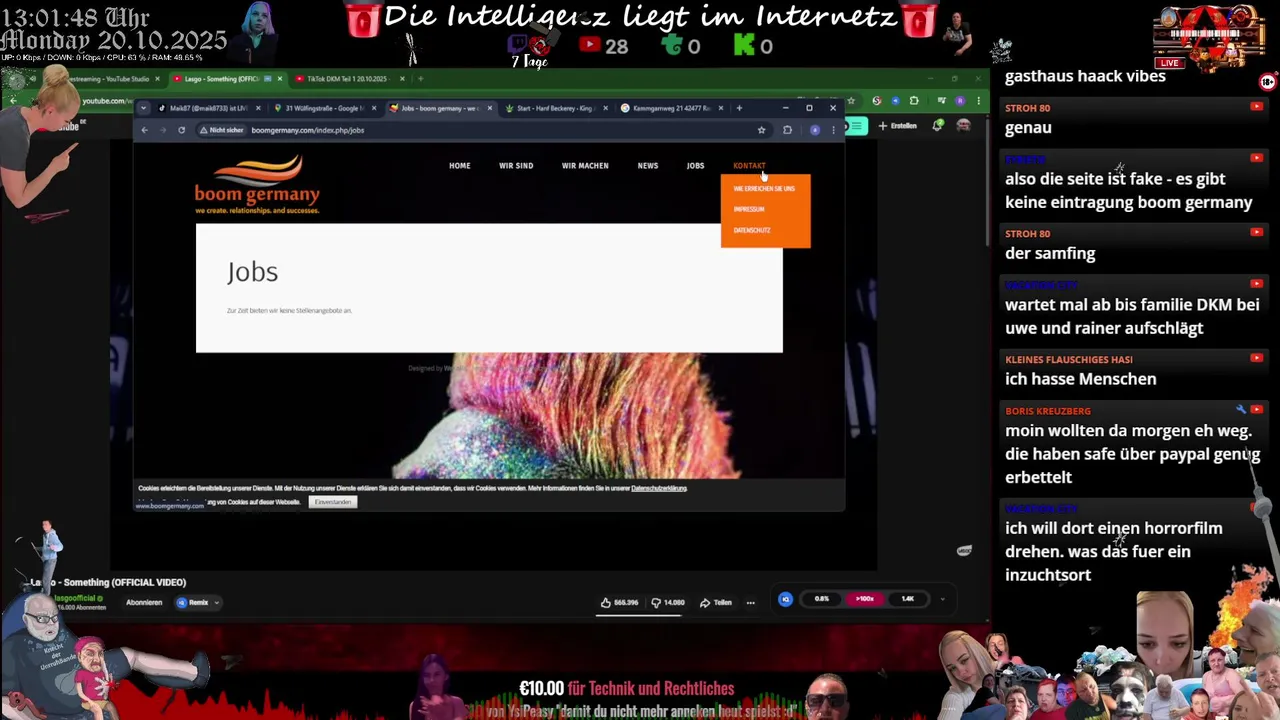Open the tab search dropdown arrow
Screen dimensions: 1280x720
pyautogui.click(x=143, y=108)
